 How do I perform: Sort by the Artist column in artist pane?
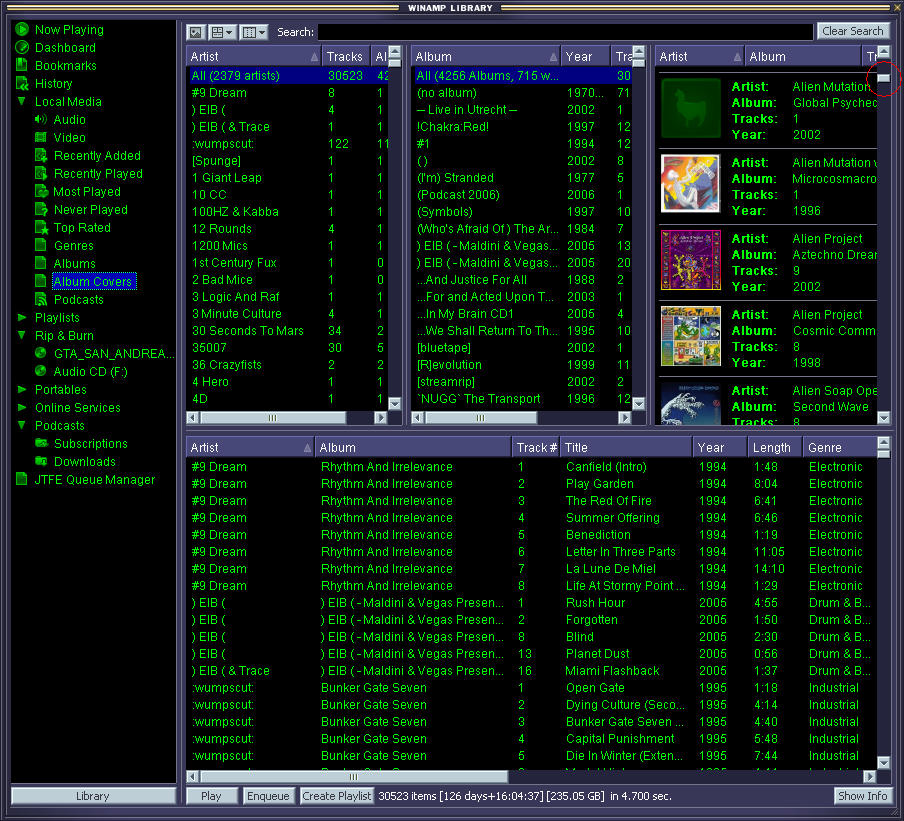point(253,57)
